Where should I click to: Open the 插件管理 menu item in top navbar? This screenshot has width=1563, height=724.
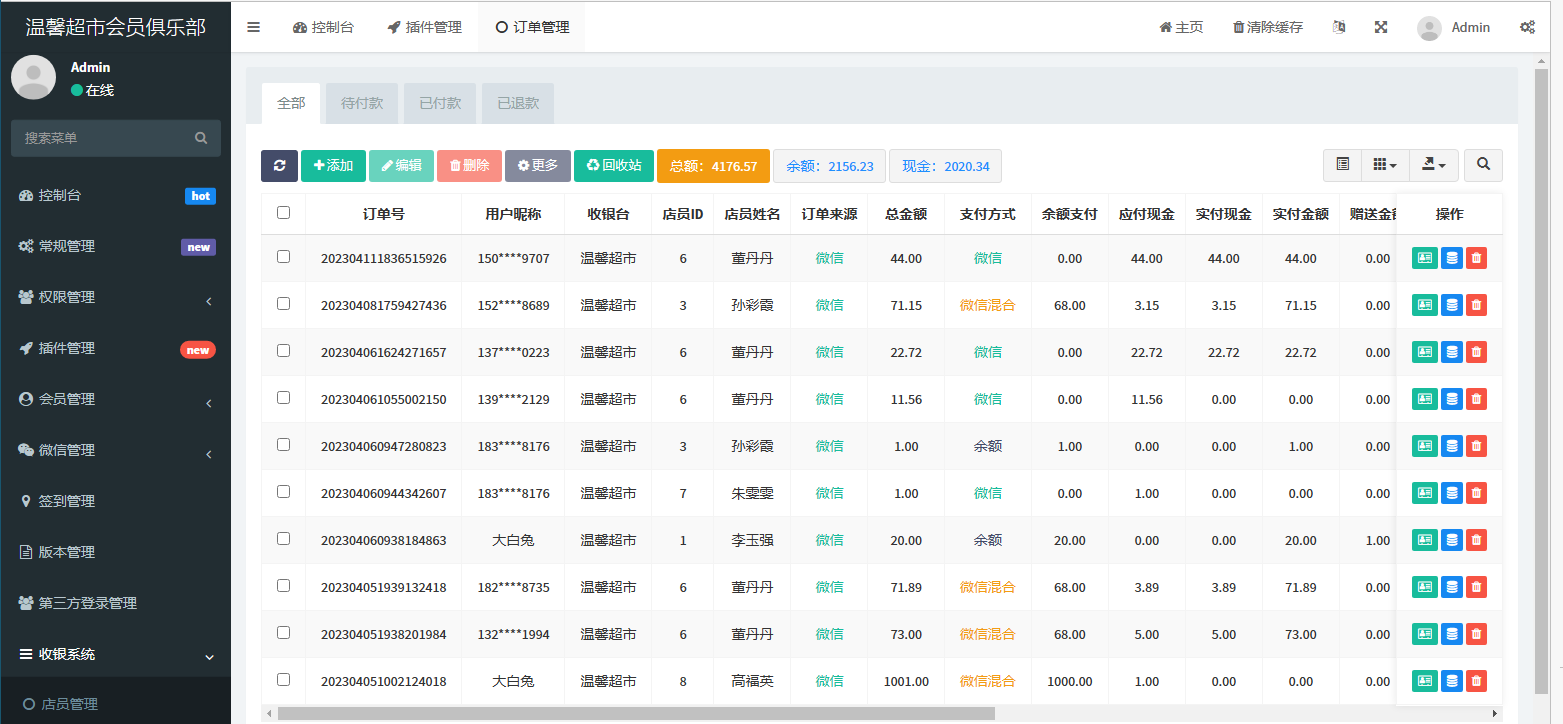[424, 27]
